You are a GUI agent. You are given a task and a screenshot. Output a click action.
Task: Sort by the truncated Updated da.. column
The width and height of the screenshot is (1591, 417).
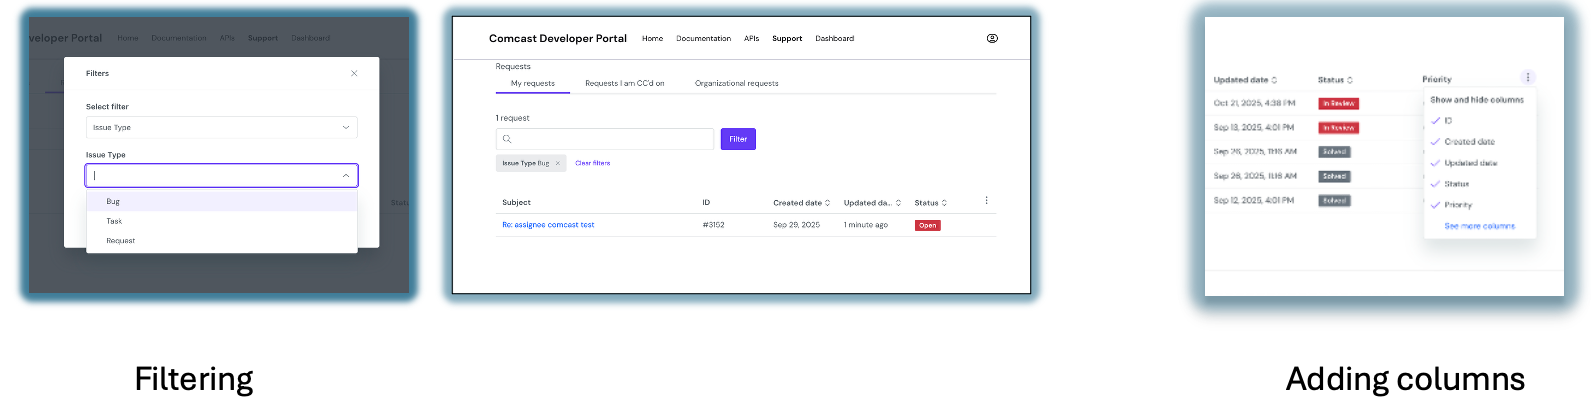point(872,203)
